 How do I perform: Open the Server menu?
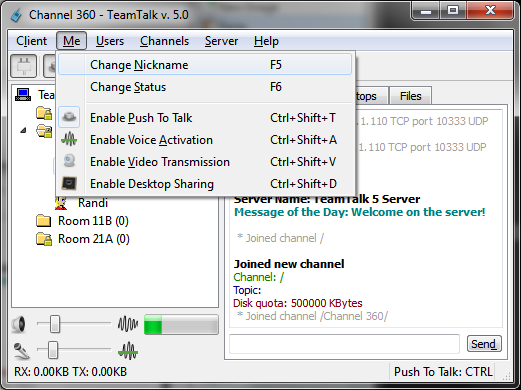221,41
